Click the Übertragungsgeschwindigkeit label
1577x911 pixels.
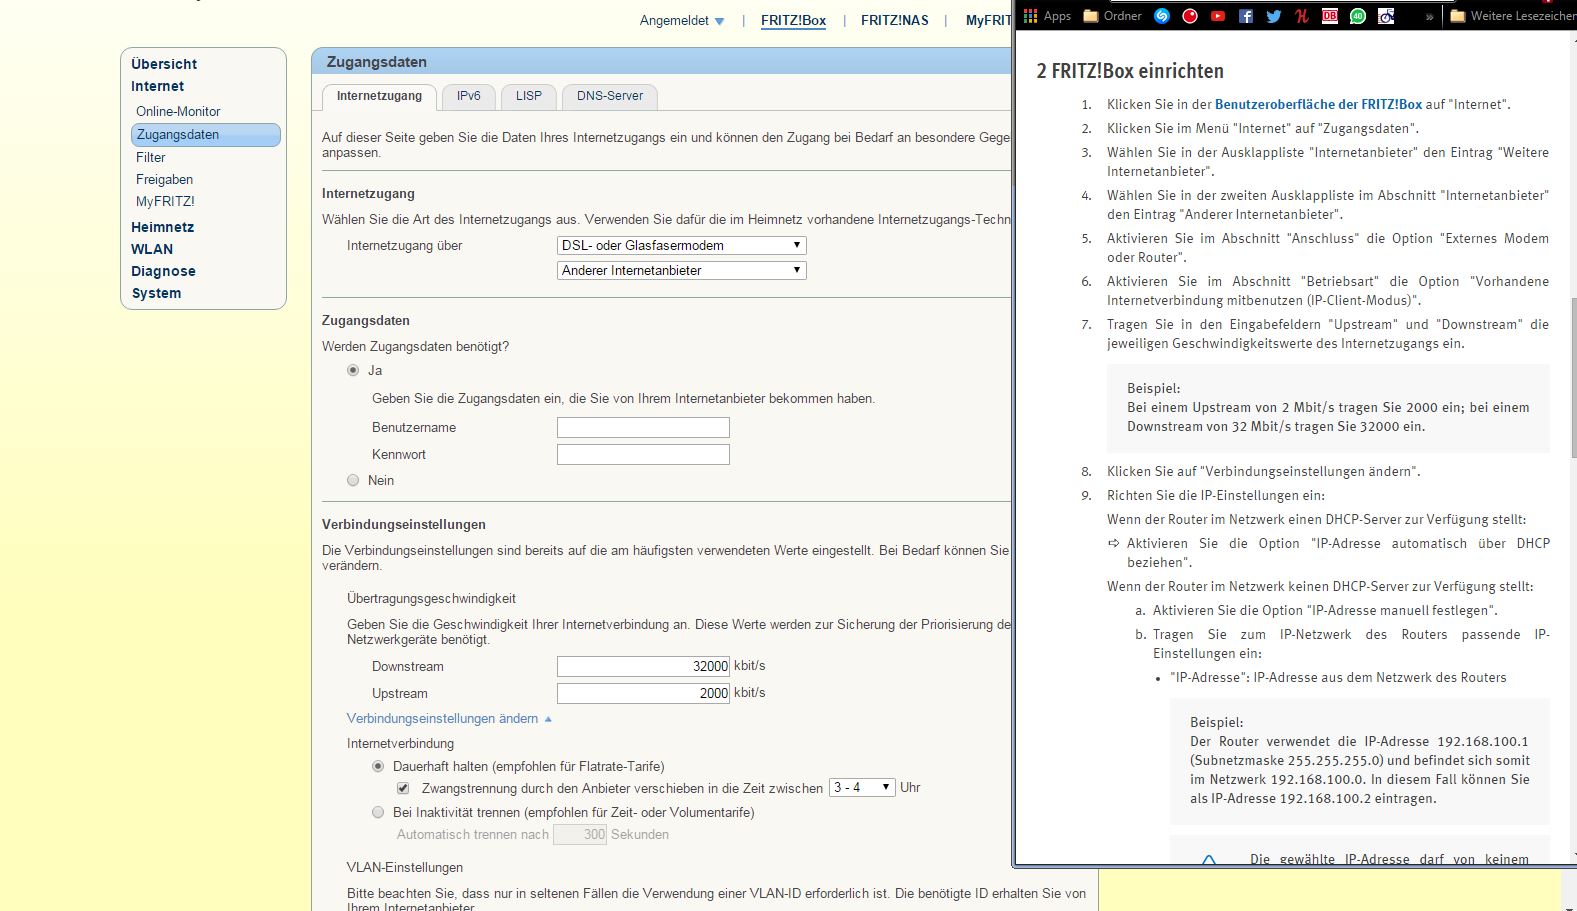click(431, 598)
